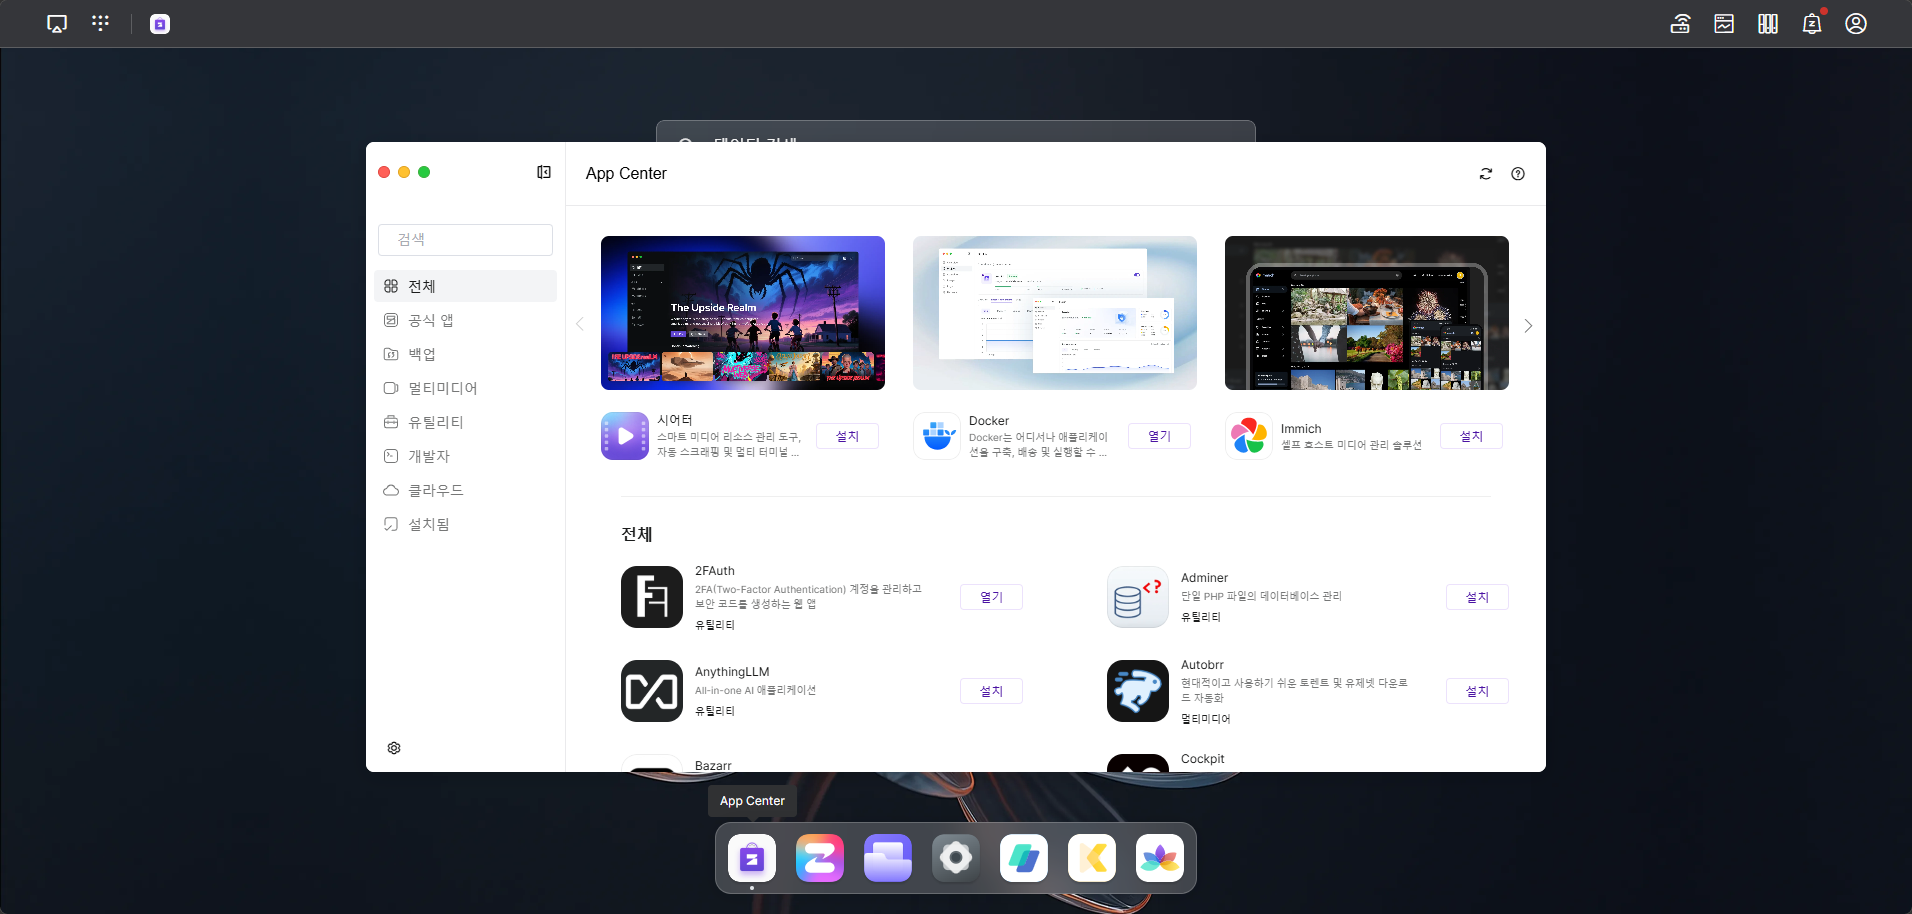1912x914 pixels.
Task: Click the Adminer database icon
Action: click(x=1138, y=597)
